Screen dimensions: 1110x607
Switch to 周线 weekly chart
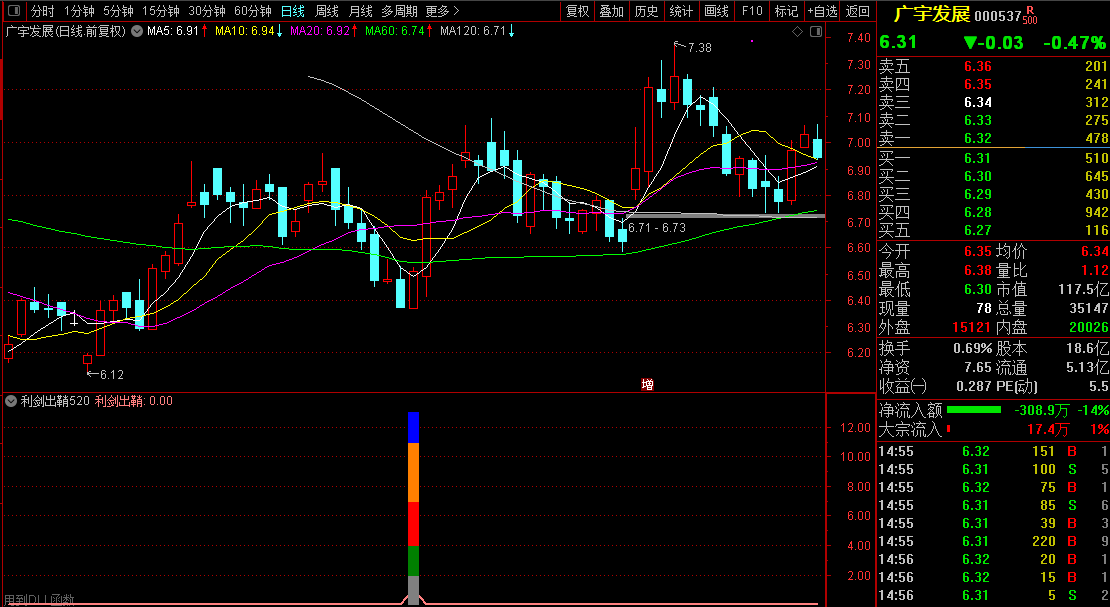(x=326, y=12)
